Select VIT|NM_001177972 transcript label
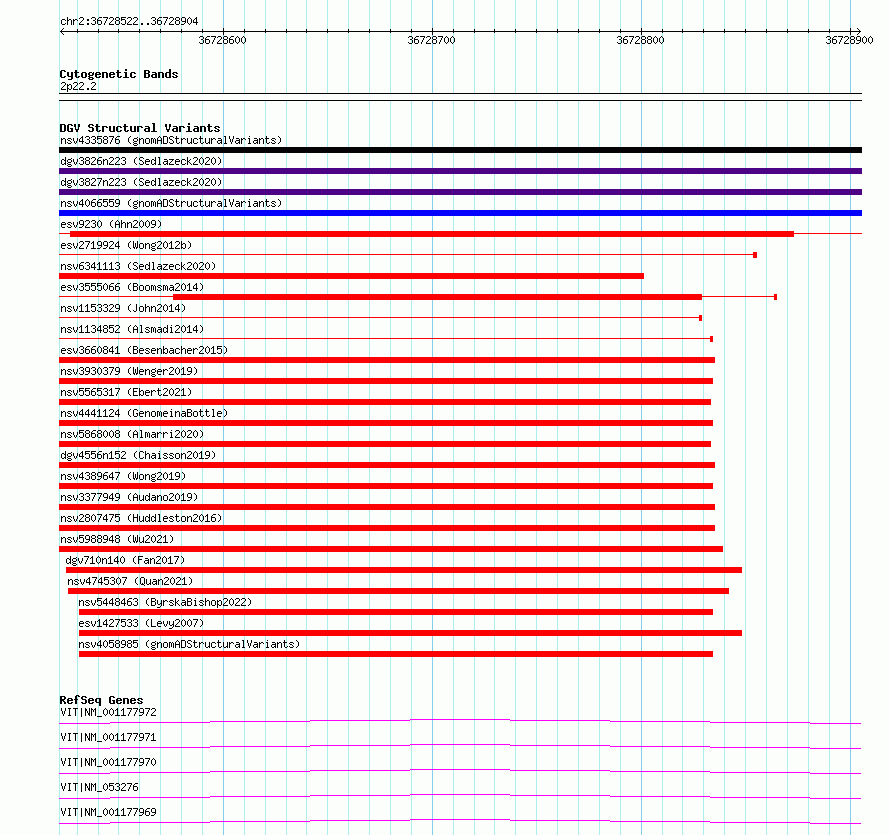This screenshot has width=890, height=835. [108, 712]
